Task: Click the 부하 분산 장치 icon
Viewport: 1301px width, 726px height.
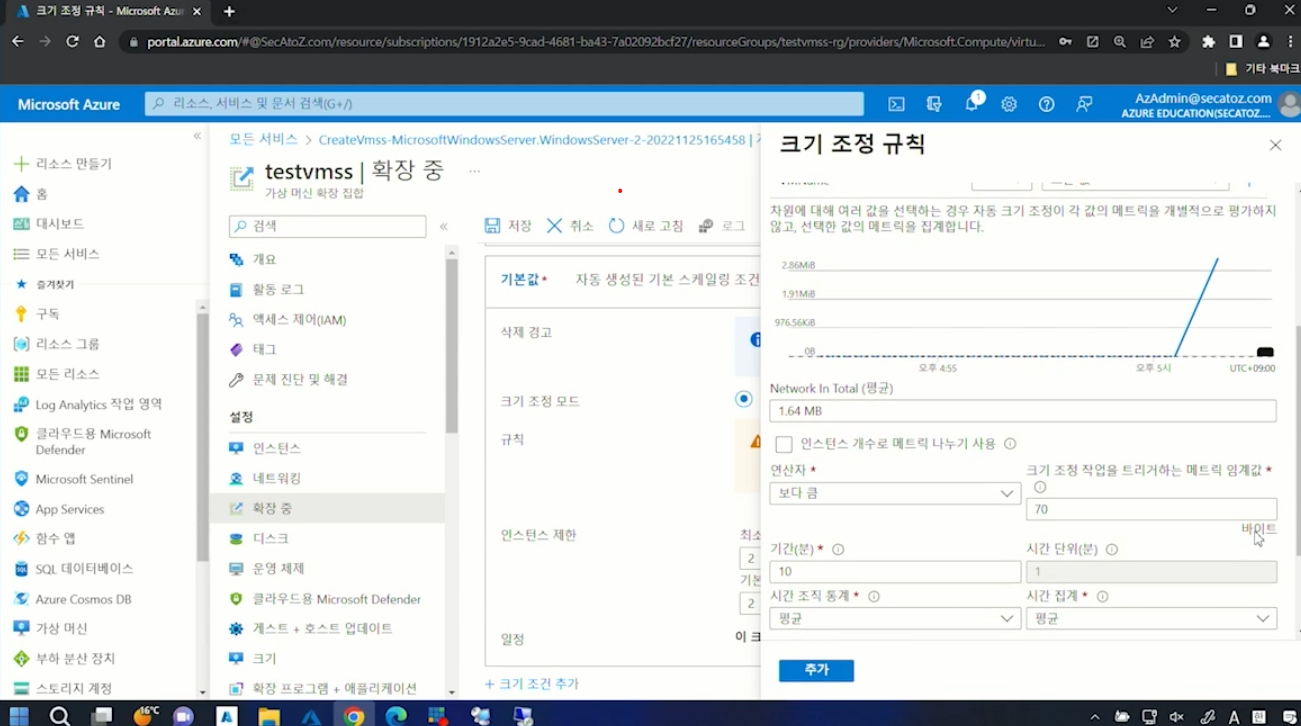Action: pyautogui.click(x=21, y=658)
